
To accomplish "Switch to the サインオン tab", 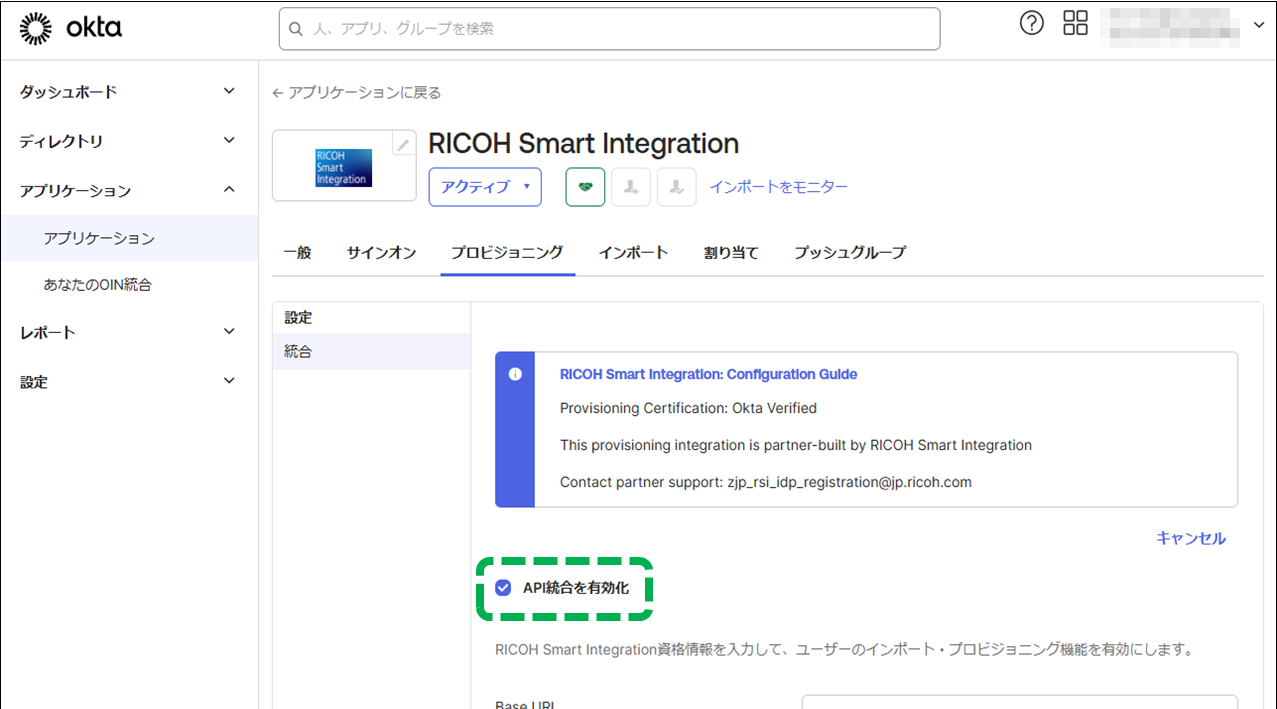I will 381,253.
